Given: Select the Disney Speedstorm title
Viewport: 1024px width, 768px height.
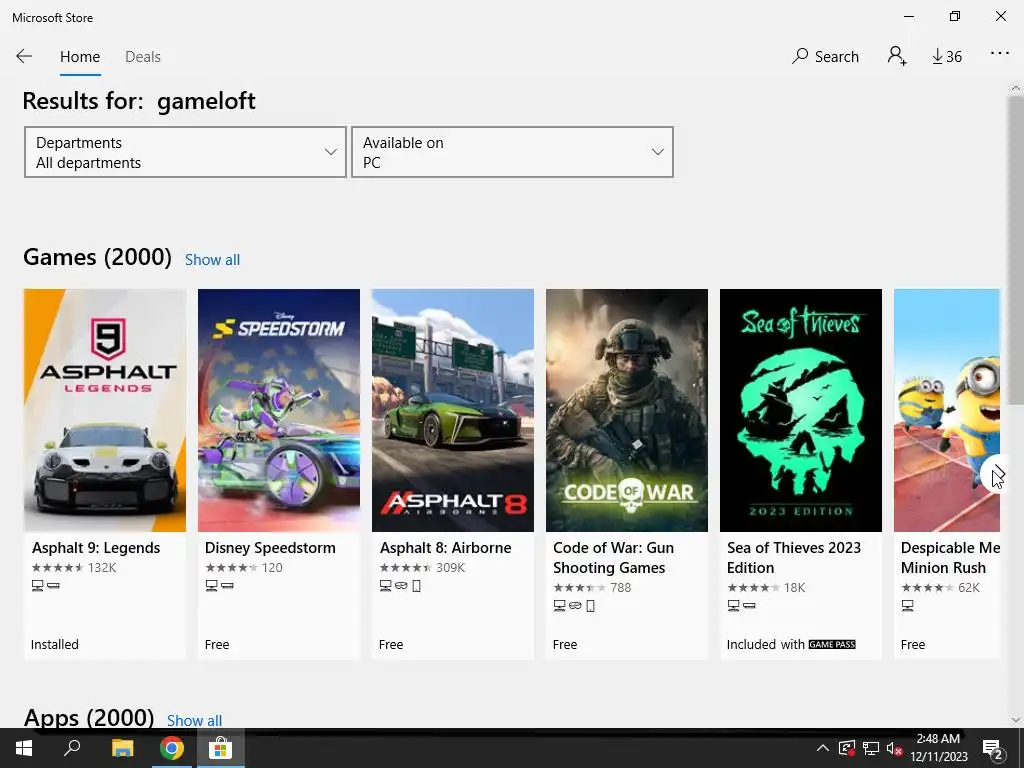Looking at the screenshot, I should click(270, 548).
